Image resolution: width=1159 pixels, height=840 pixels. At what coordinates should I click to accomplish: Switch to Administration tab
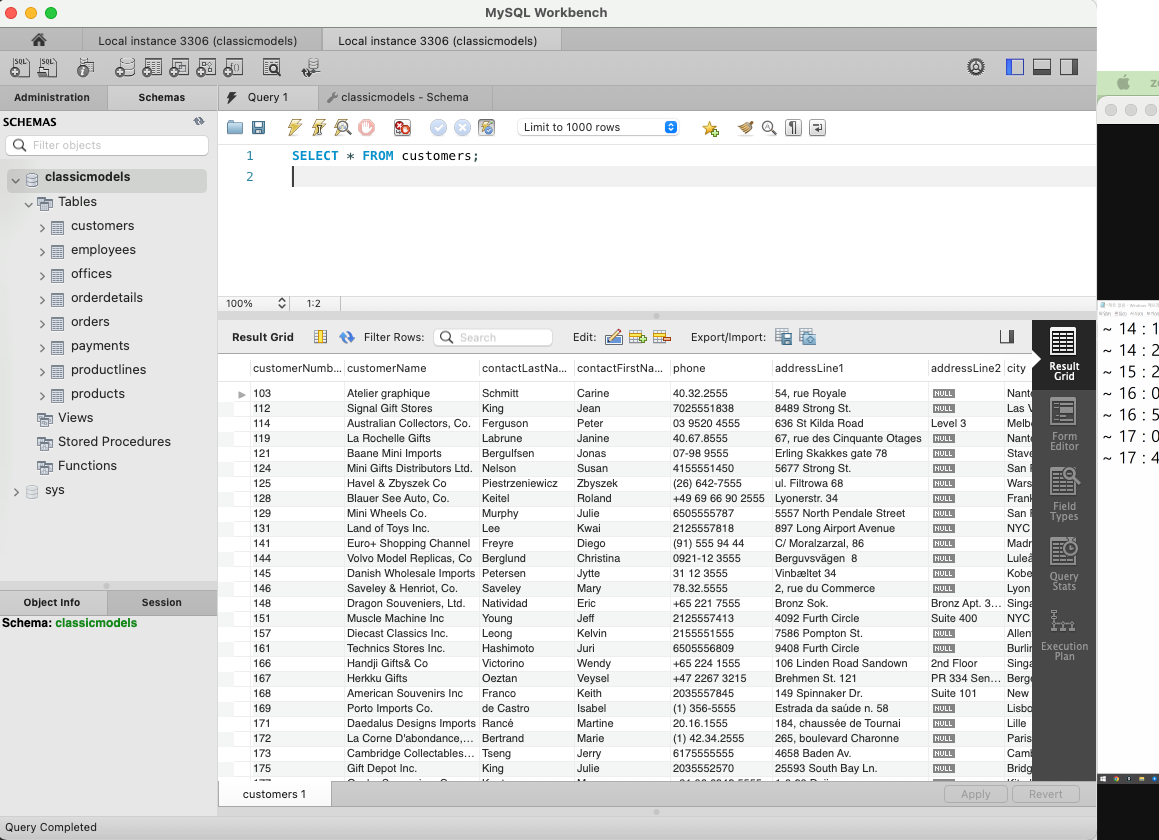point(52,98)
